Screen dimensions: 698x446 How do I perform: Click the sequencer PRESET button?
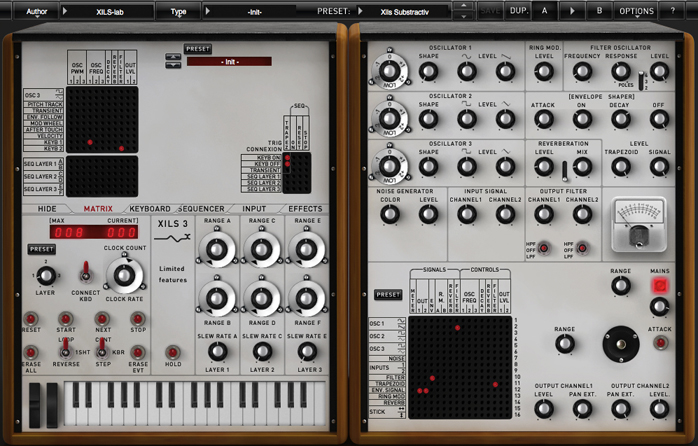click(x=42, y=249)
